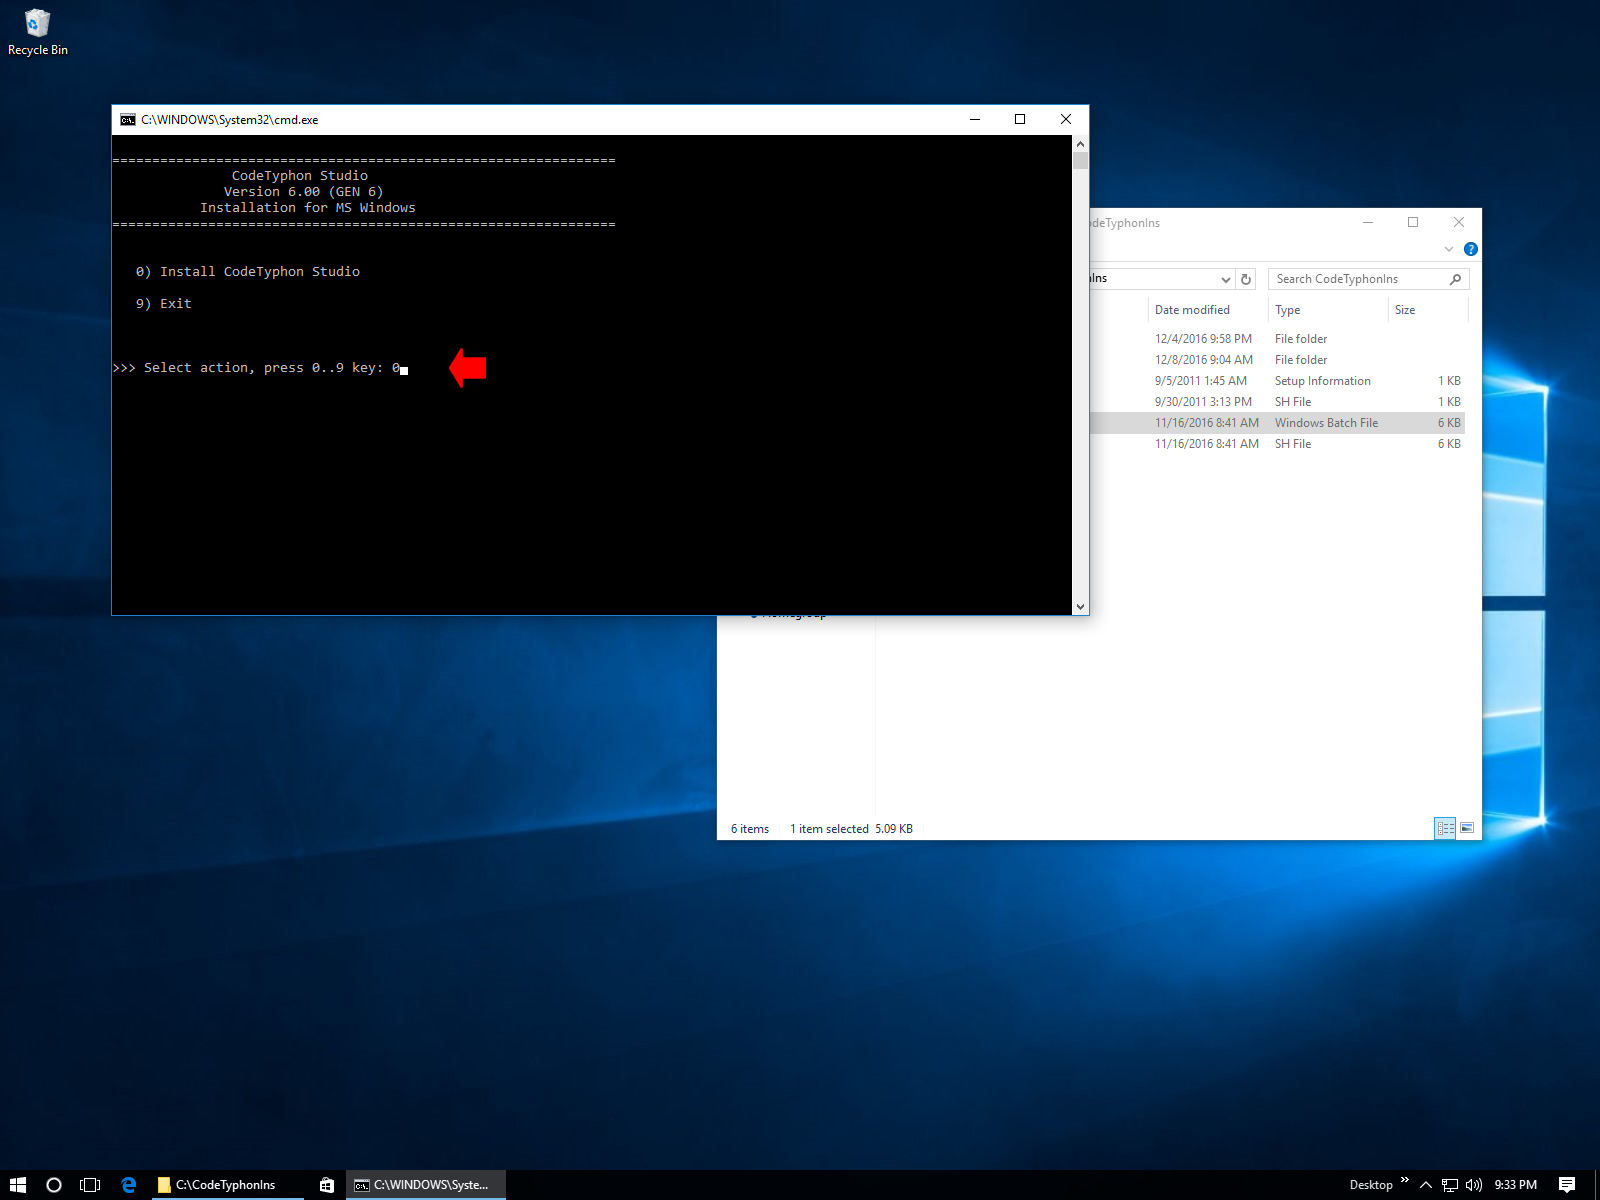Viewport: 1600px width, 1200px height.
Task: Open the network status tray icon
Action: [1450, 1185]
